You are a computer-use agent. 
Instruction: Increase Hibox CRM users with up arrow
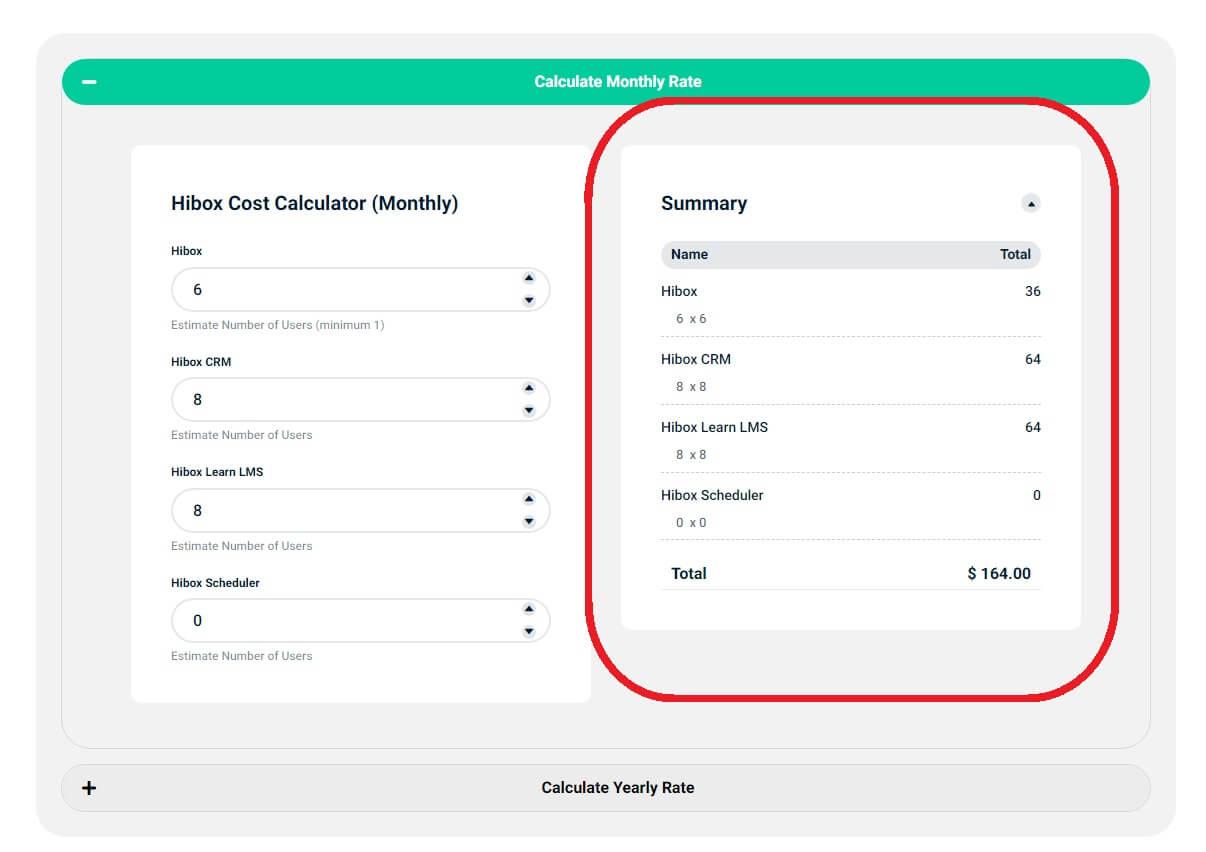point(529,388)
